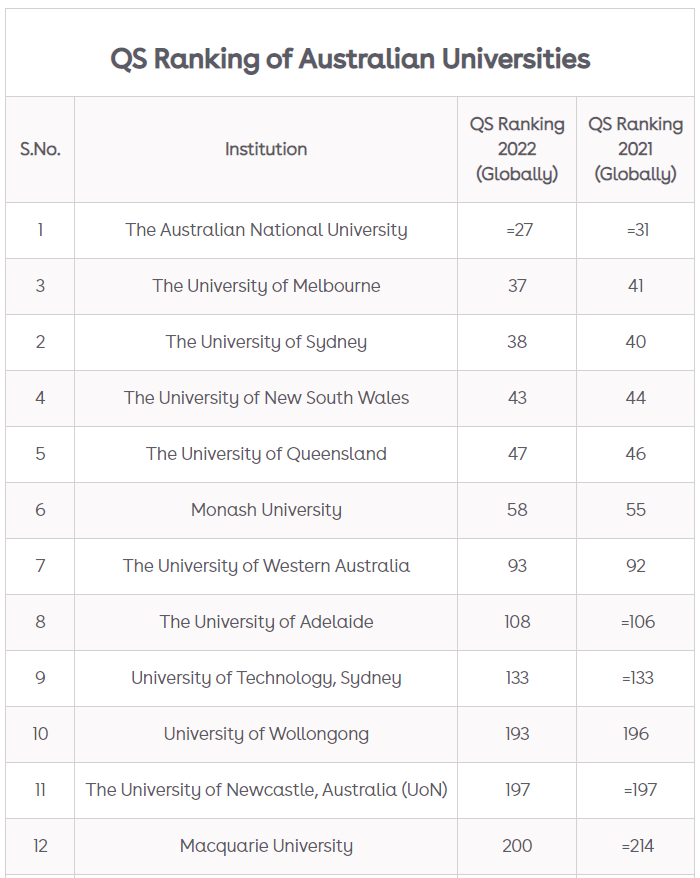Viewport: 700px width, 878px height.
Task: Select The University of Melbourne row
Action: coord(350,286)
